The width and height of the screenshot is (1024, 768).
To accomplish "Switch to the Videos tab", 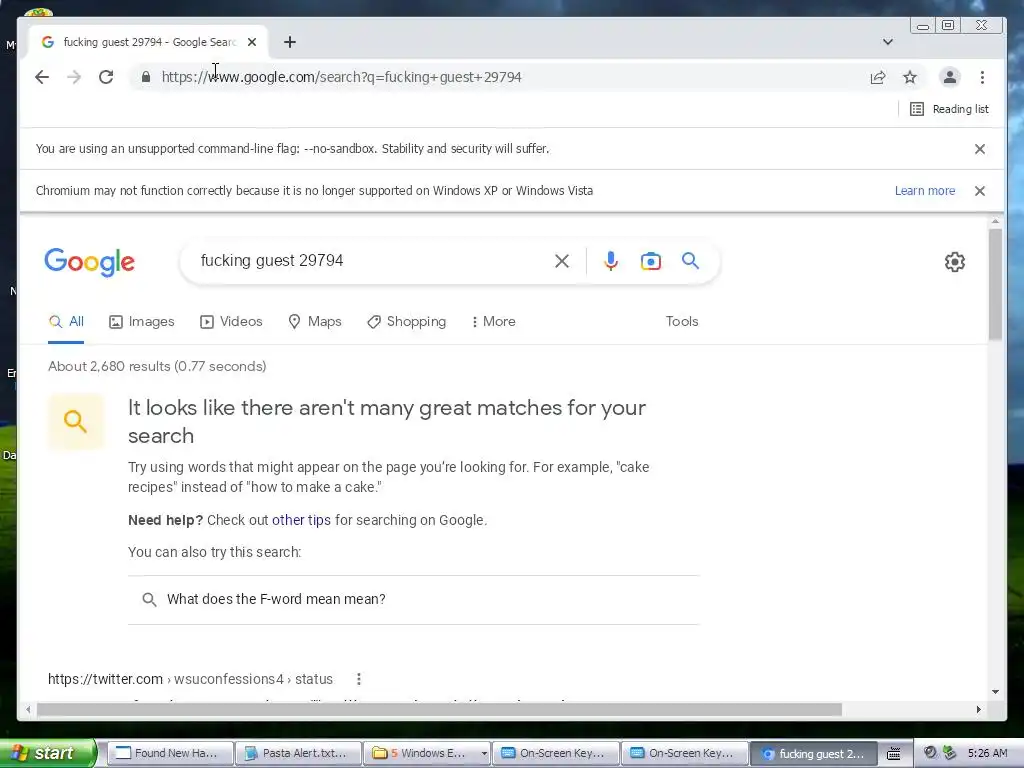I will 231,321.
